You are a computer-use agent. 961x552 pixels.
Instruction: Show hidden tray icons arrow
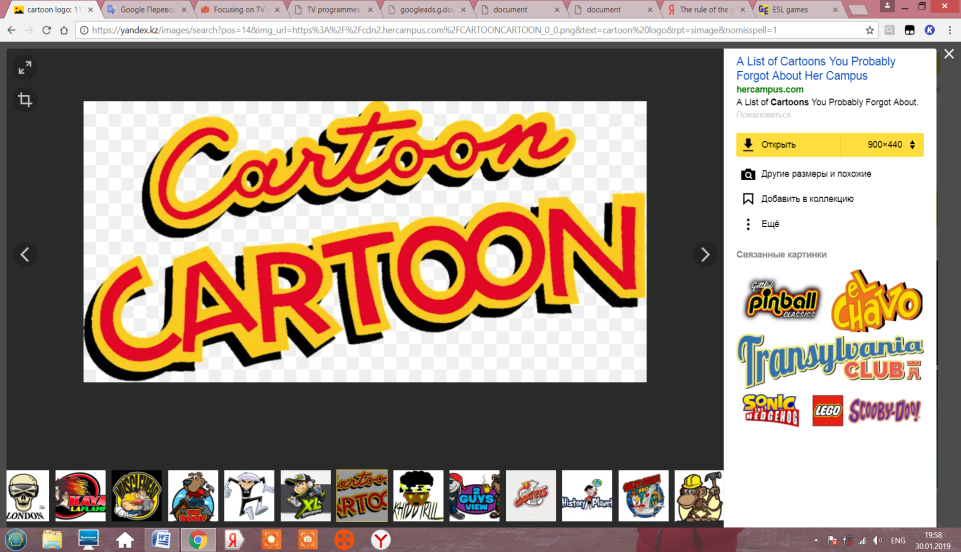click(816, 540)
